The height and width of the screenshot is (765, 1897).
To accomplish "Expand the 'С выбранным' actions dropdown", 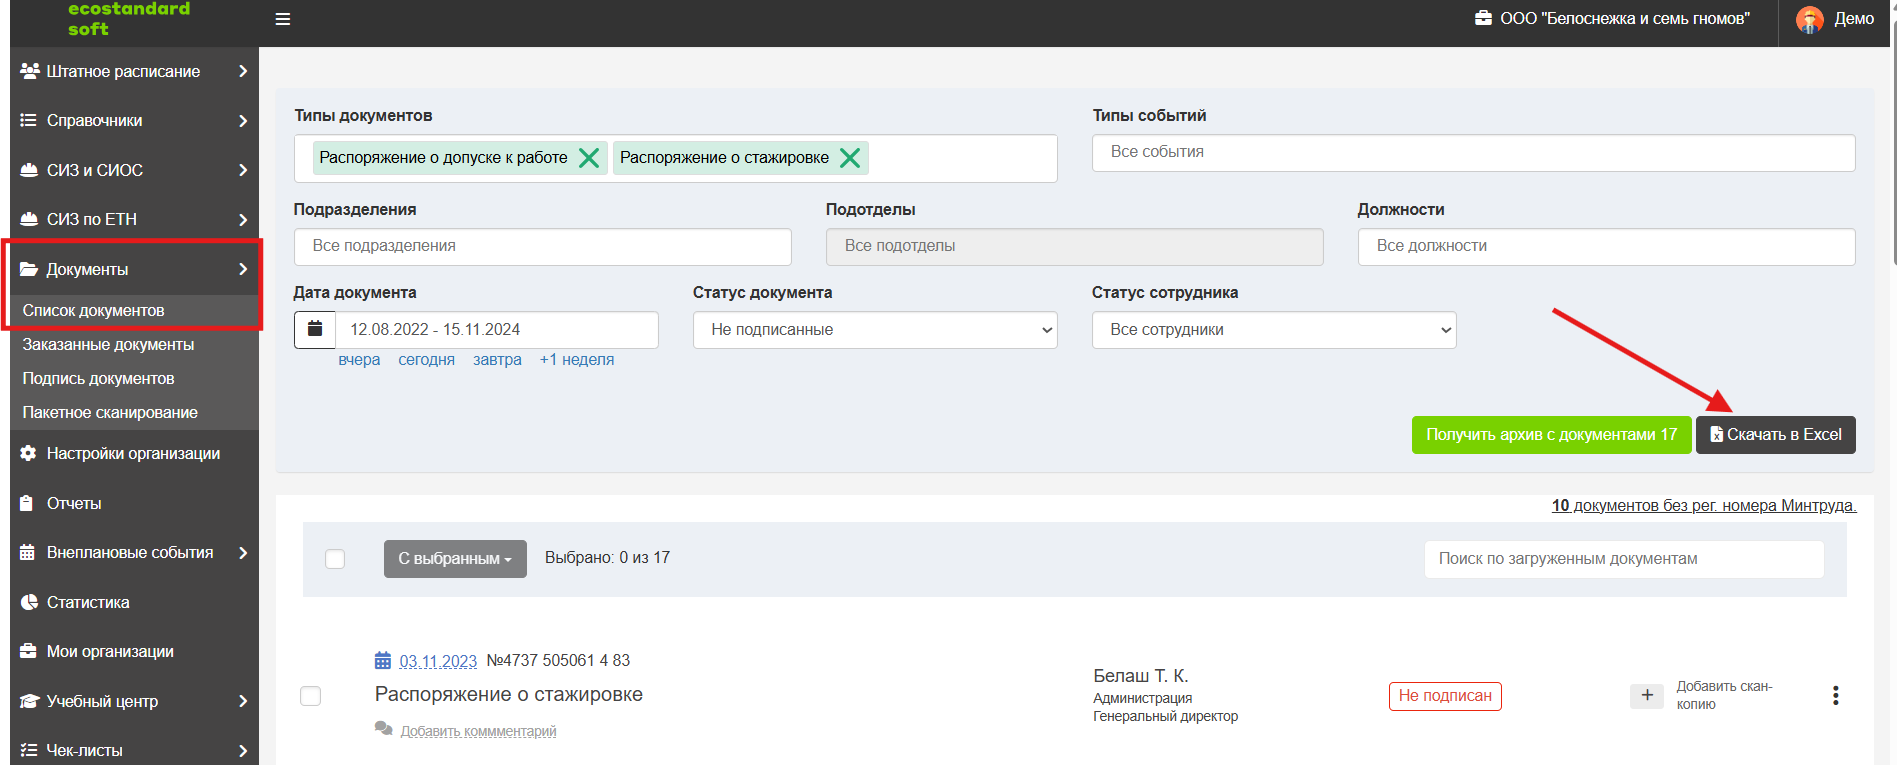I will 455,559.
